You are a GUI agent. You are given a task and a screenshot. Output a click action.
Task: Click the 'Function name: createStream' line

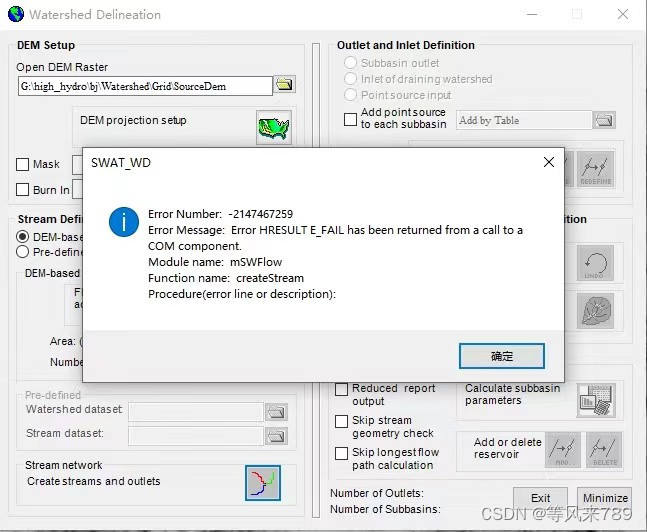tap(226, 278)
